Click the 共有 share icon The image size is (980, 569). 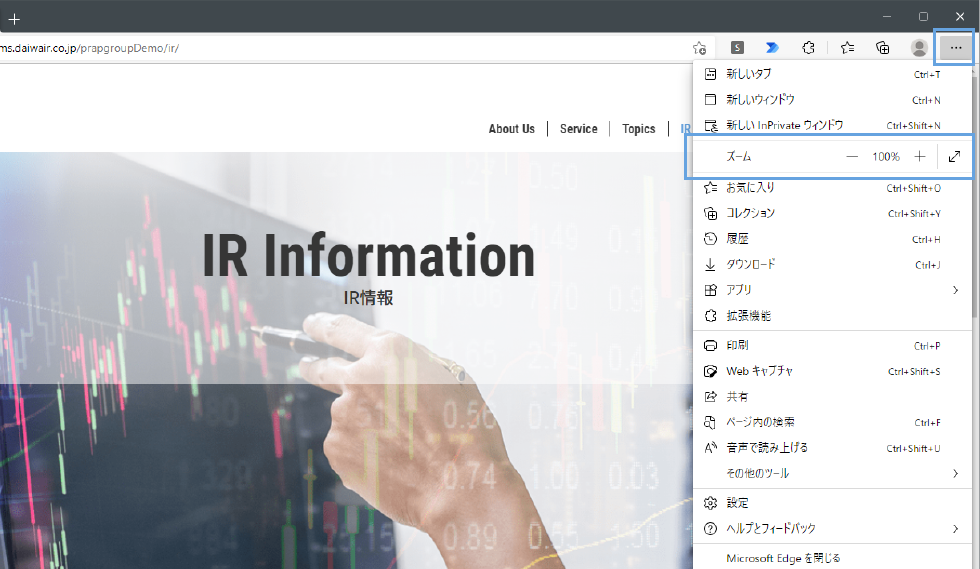pyautogui.click(x=710, y=396)
